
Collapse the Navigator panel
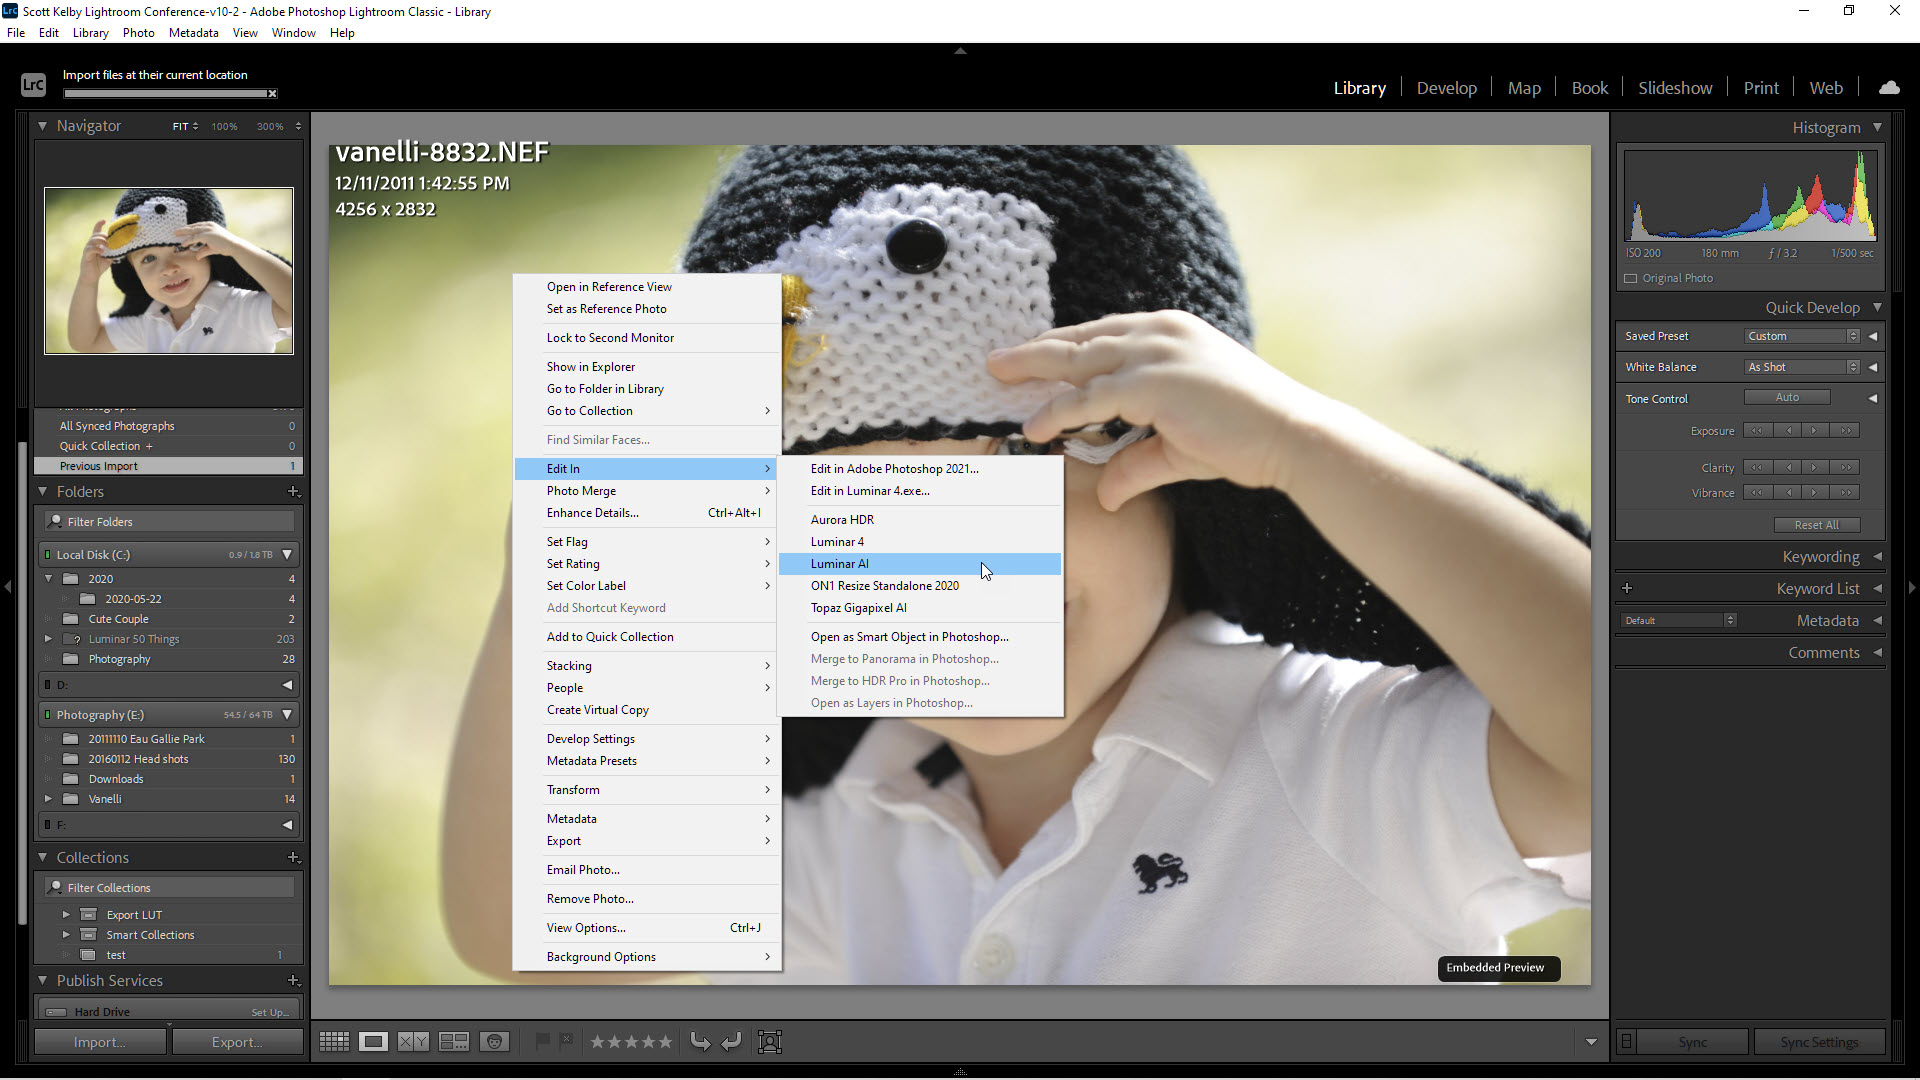click(x=43, y=126)
